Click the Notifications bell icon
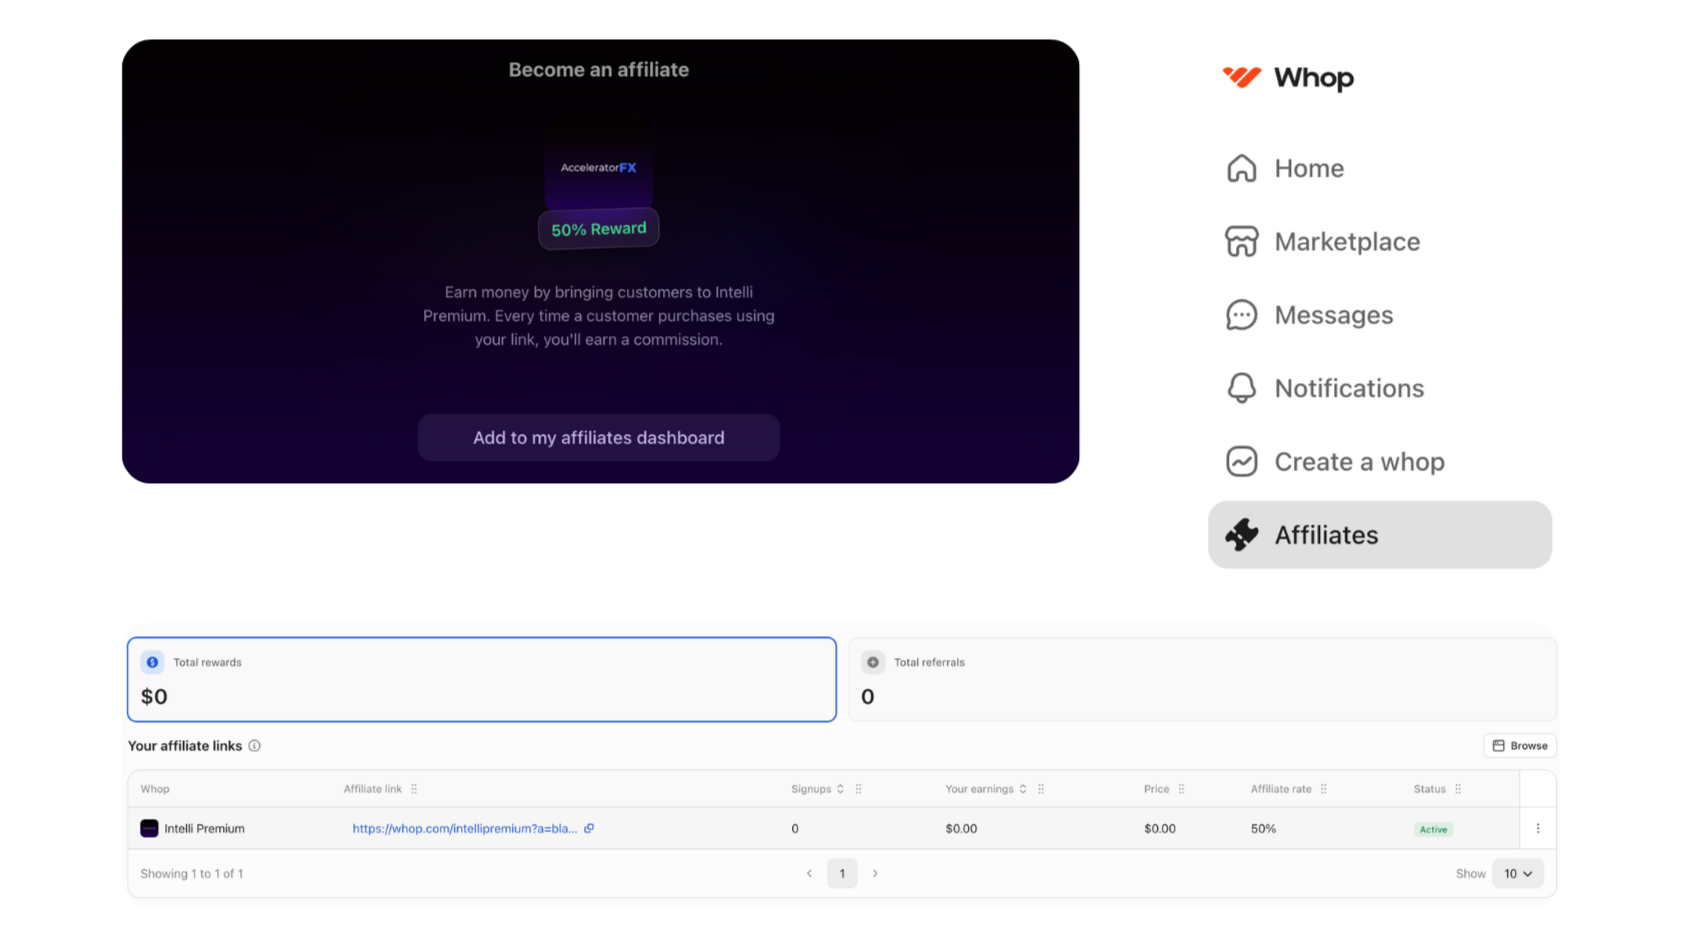The height and width of the screenshot is (928, 1689). [x=1241, y=388]
